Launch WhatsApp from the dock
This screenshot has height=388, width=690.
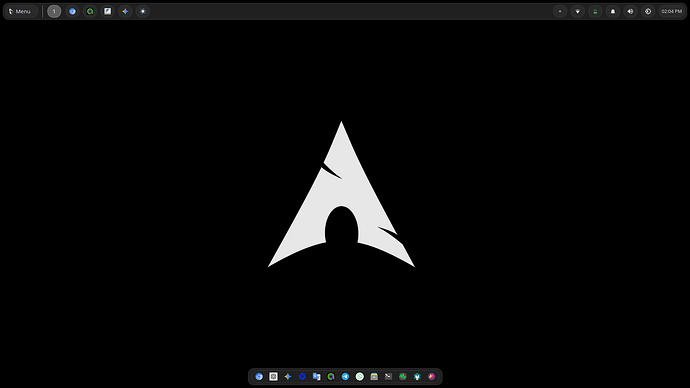(x=360, y=377)
